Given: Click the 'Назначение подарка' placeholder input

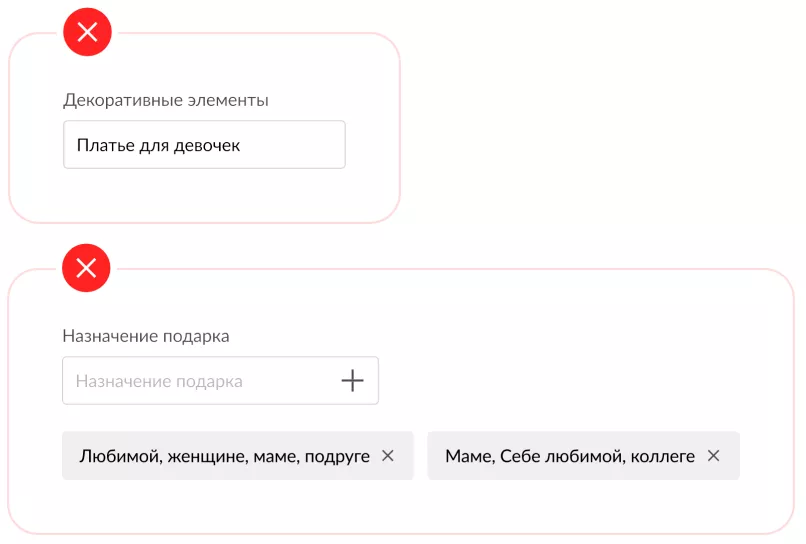Looking at the screenshot, I should pyautogui.click(x=200, y=381).
